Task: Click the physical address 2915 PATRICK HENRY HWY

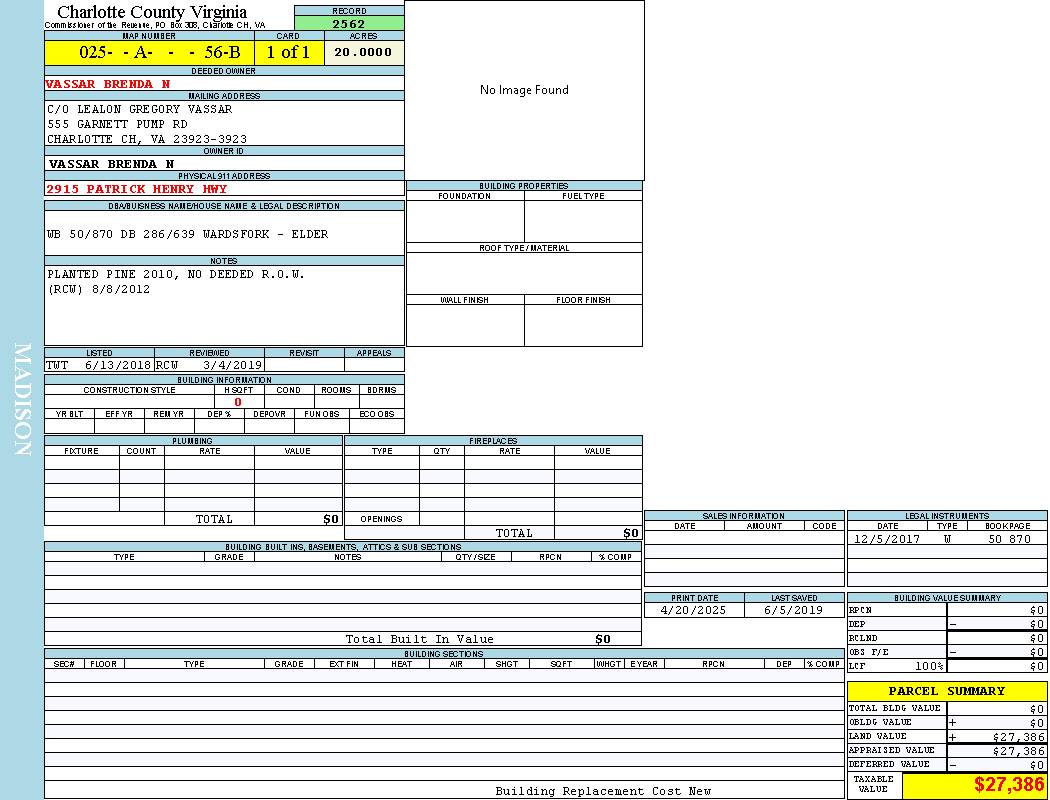Action: coord(137,189)
